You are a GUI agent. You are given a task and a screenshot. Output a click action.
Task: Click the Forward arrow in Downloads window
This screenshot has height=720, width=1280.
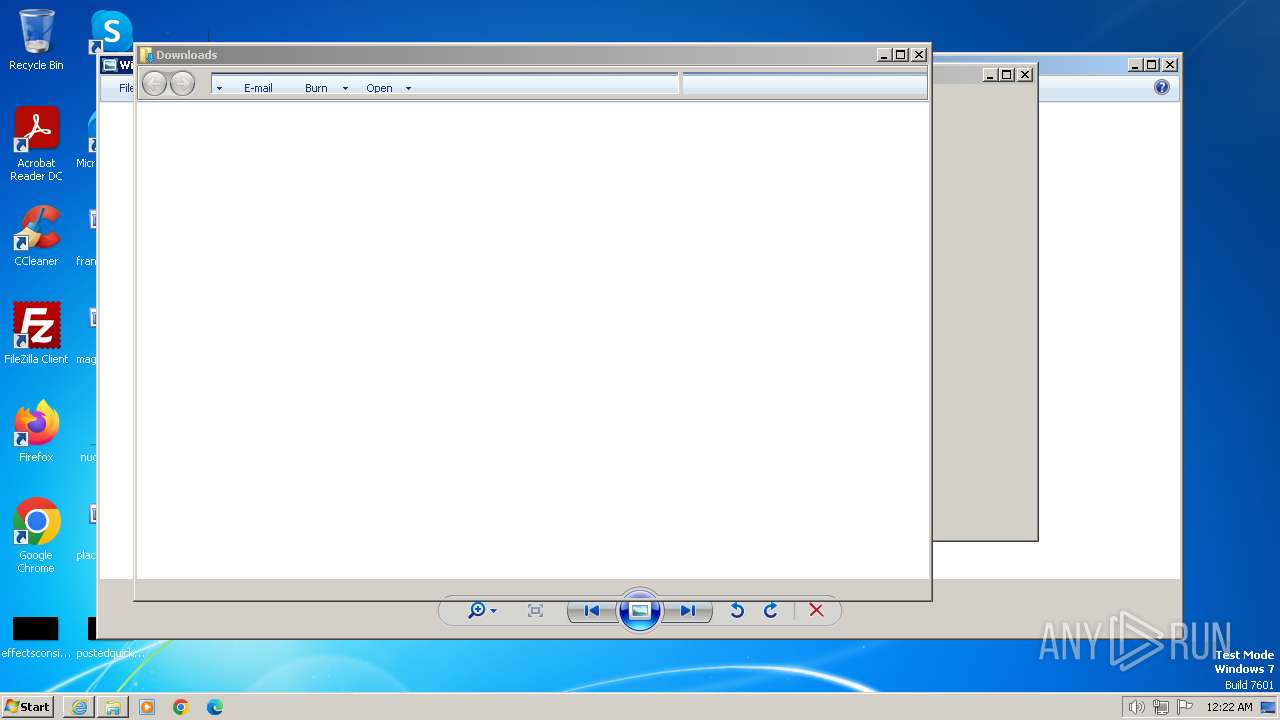coord(182,84)
